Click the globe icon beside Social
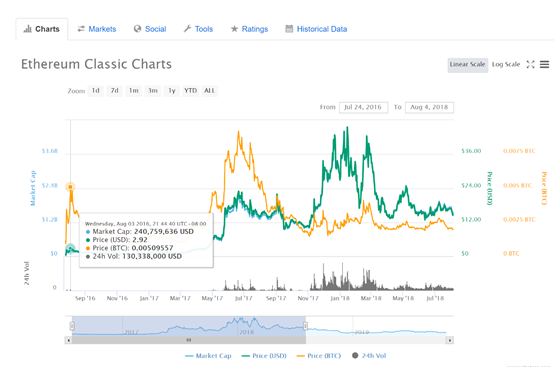 point(137,29)
